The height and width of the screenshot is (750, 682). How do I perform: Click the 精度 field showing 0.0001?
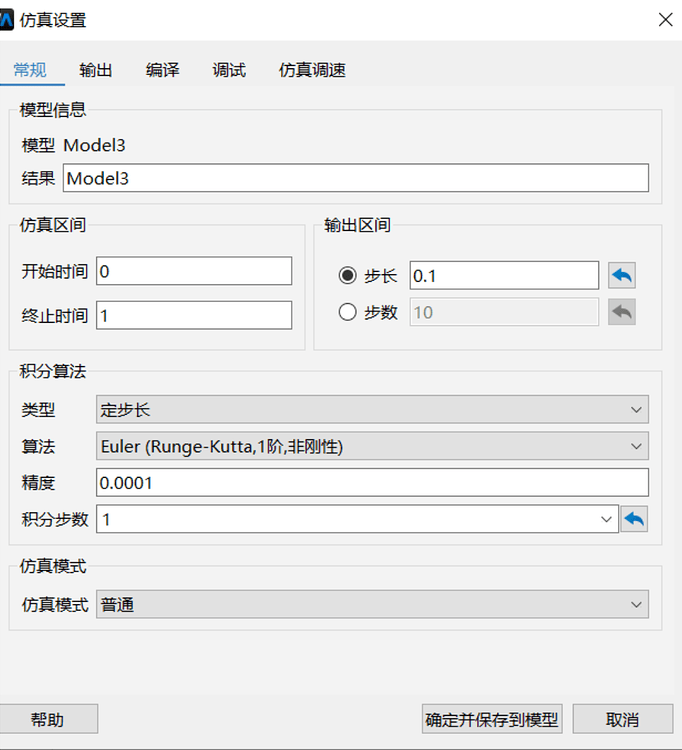(x=372, y=483)
